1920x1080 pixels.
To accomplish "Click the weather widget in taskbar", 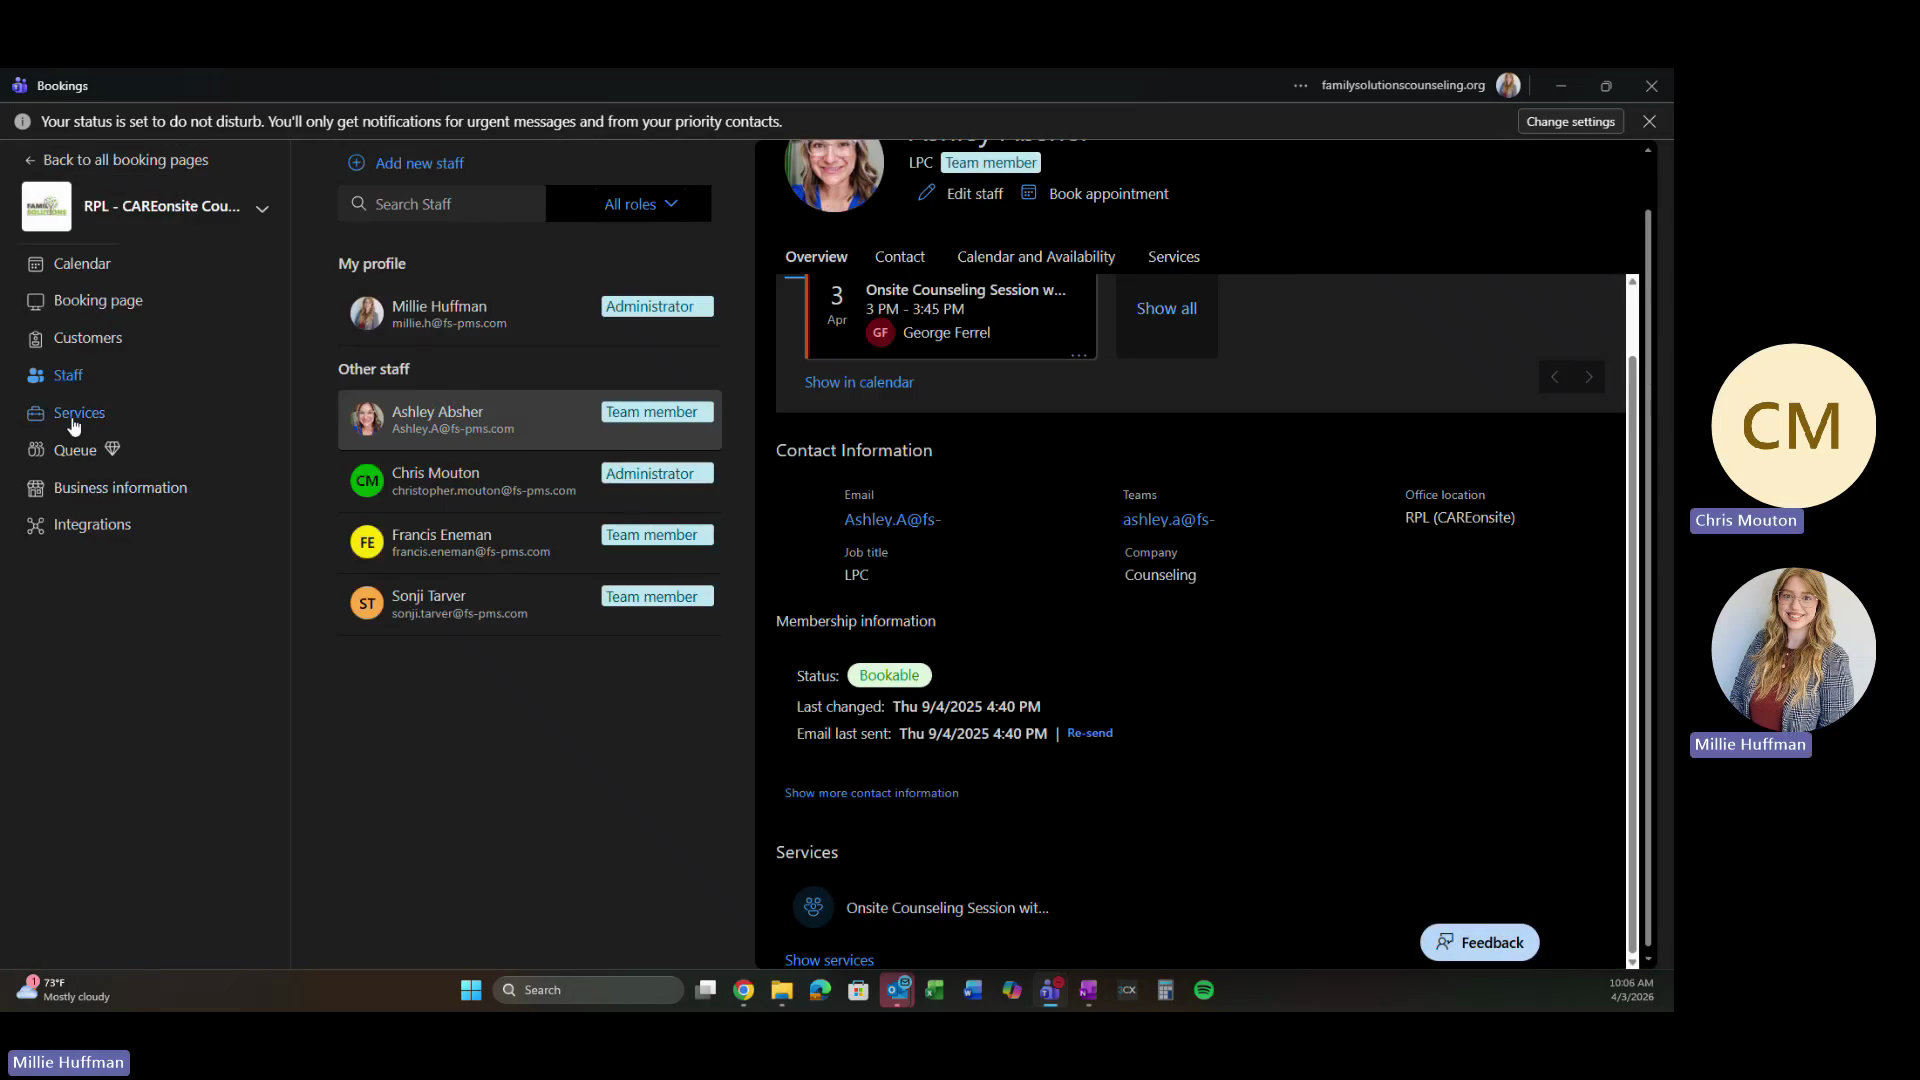I will click(63, 990).
